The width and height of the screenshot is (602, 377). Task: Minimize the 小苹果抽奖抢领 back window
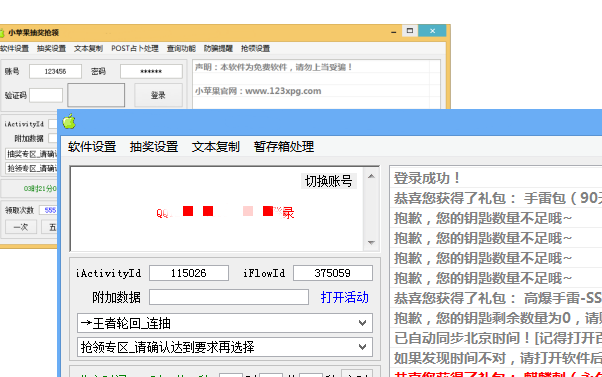coord(394,31)
